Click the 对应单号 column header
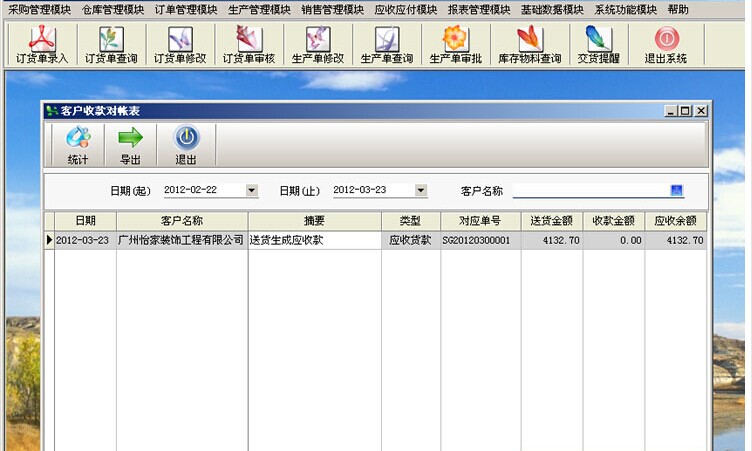This screenshot has width=752, height=451. coord(481,221)
